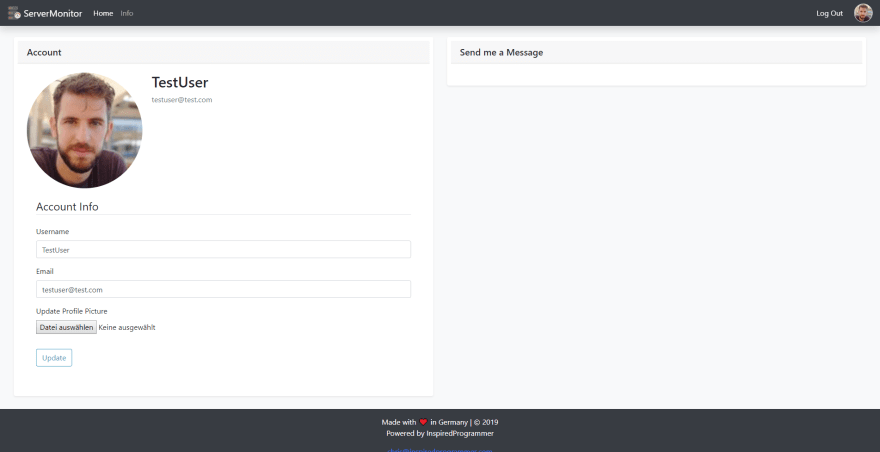Click the Datei auswählen file button
This screenshot has width=880, height=452.
tap(66, 327)
